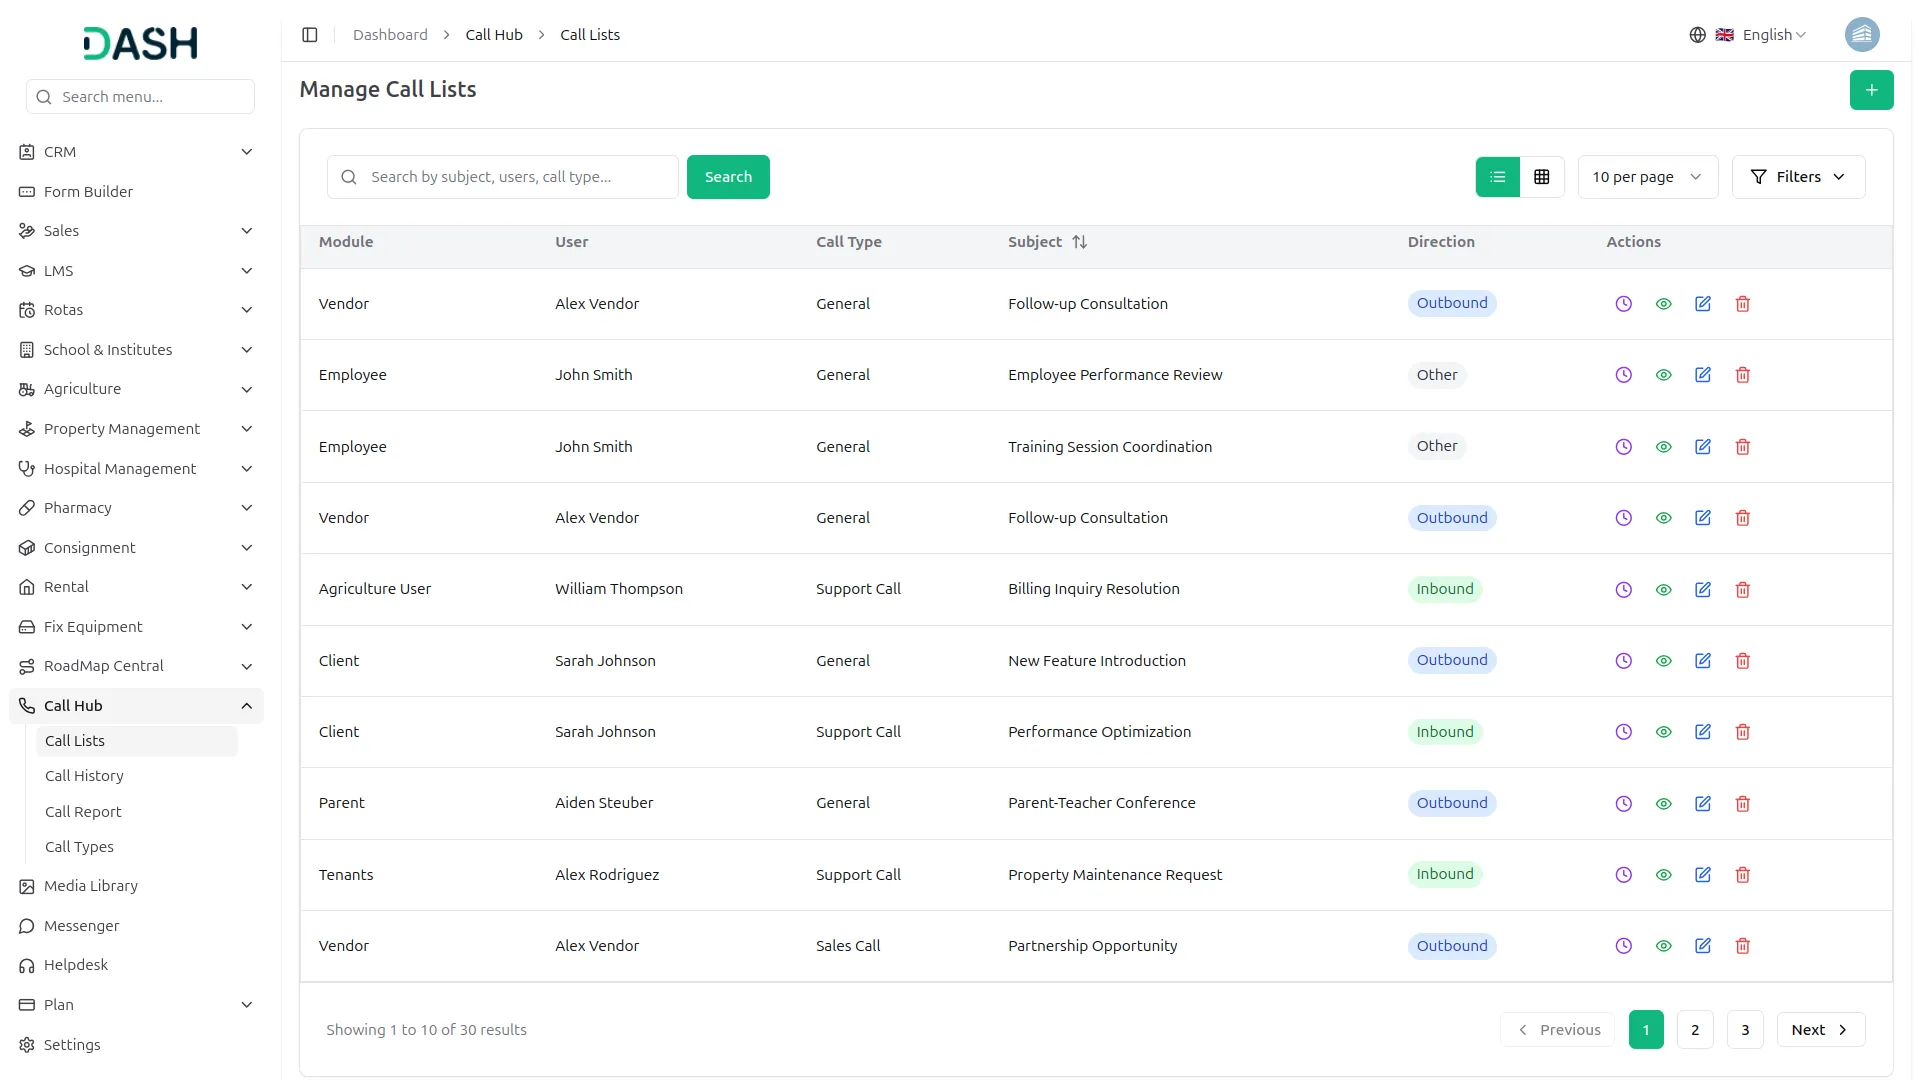Viewport: 1920px width, 1080px height.
Task: Expand the Filters dropdown
Action: click(1797, 177)
